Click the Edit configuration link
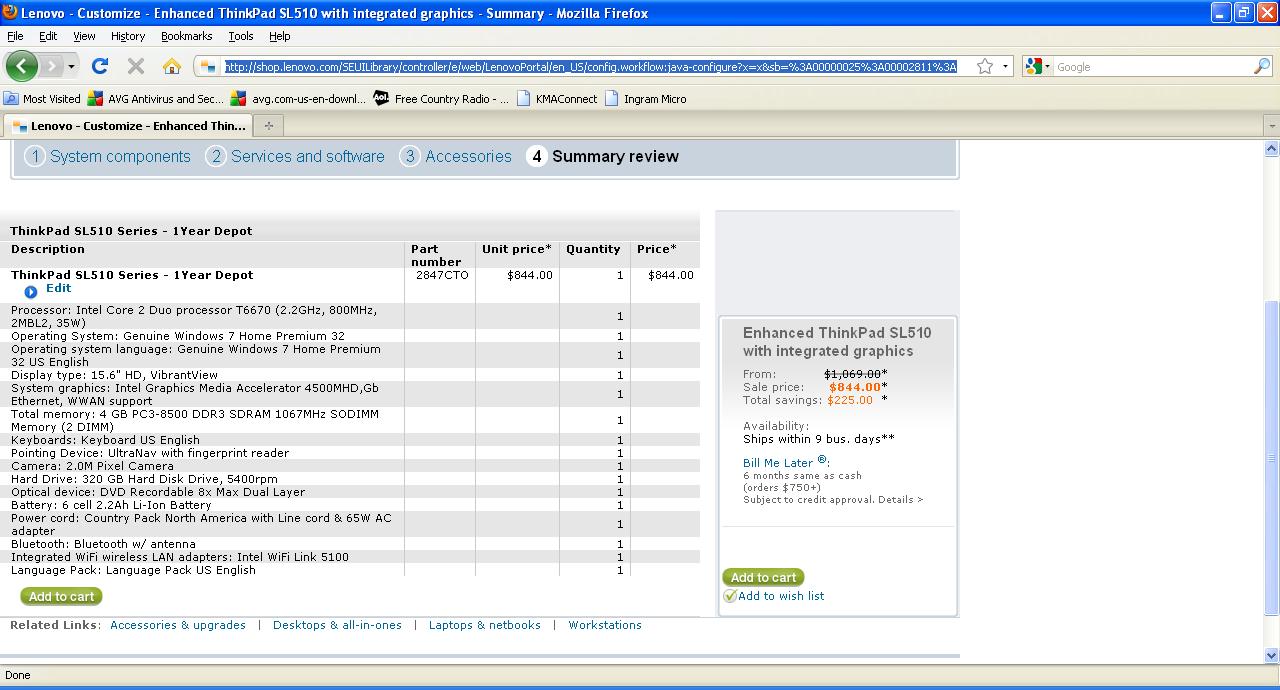This screenshot has width=1280, height=690. (x=58, y=288)
